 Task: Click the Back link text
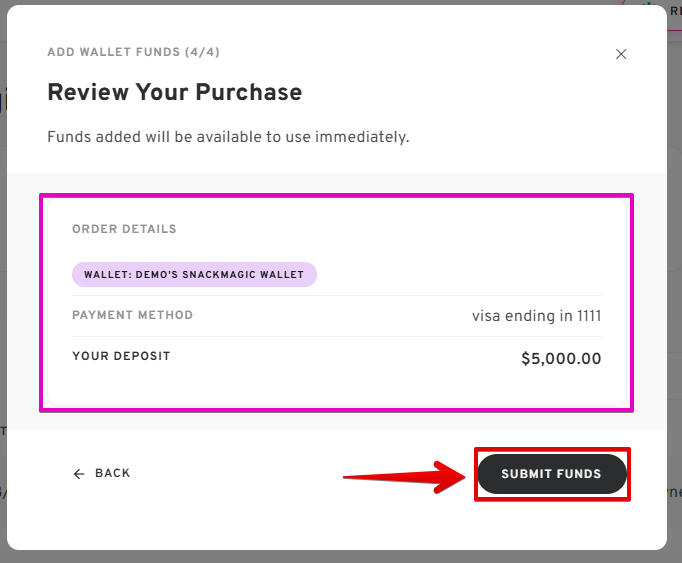tap(113, 474)
